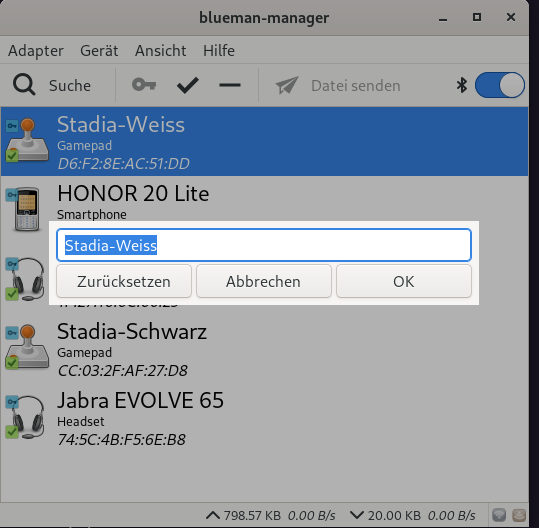Image resolution: width=539 pixels, height=528 pixels.
Task: Click the remove minus toolbar icon
Action: (230, 85)
